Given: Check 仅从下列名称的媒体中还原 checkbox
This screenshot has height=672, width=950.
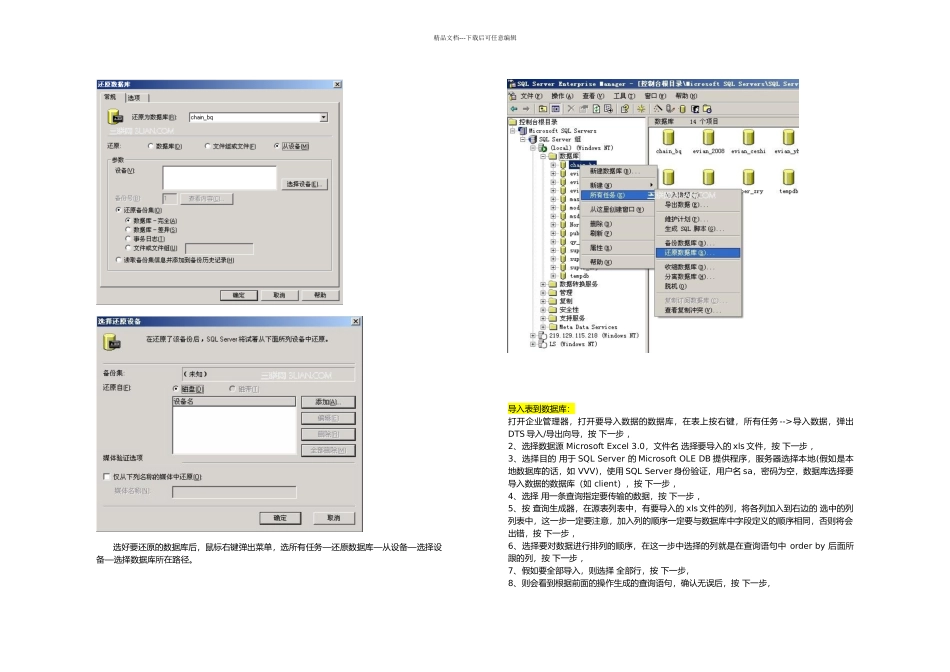Looking at the screenshot, I should point(107,476).
